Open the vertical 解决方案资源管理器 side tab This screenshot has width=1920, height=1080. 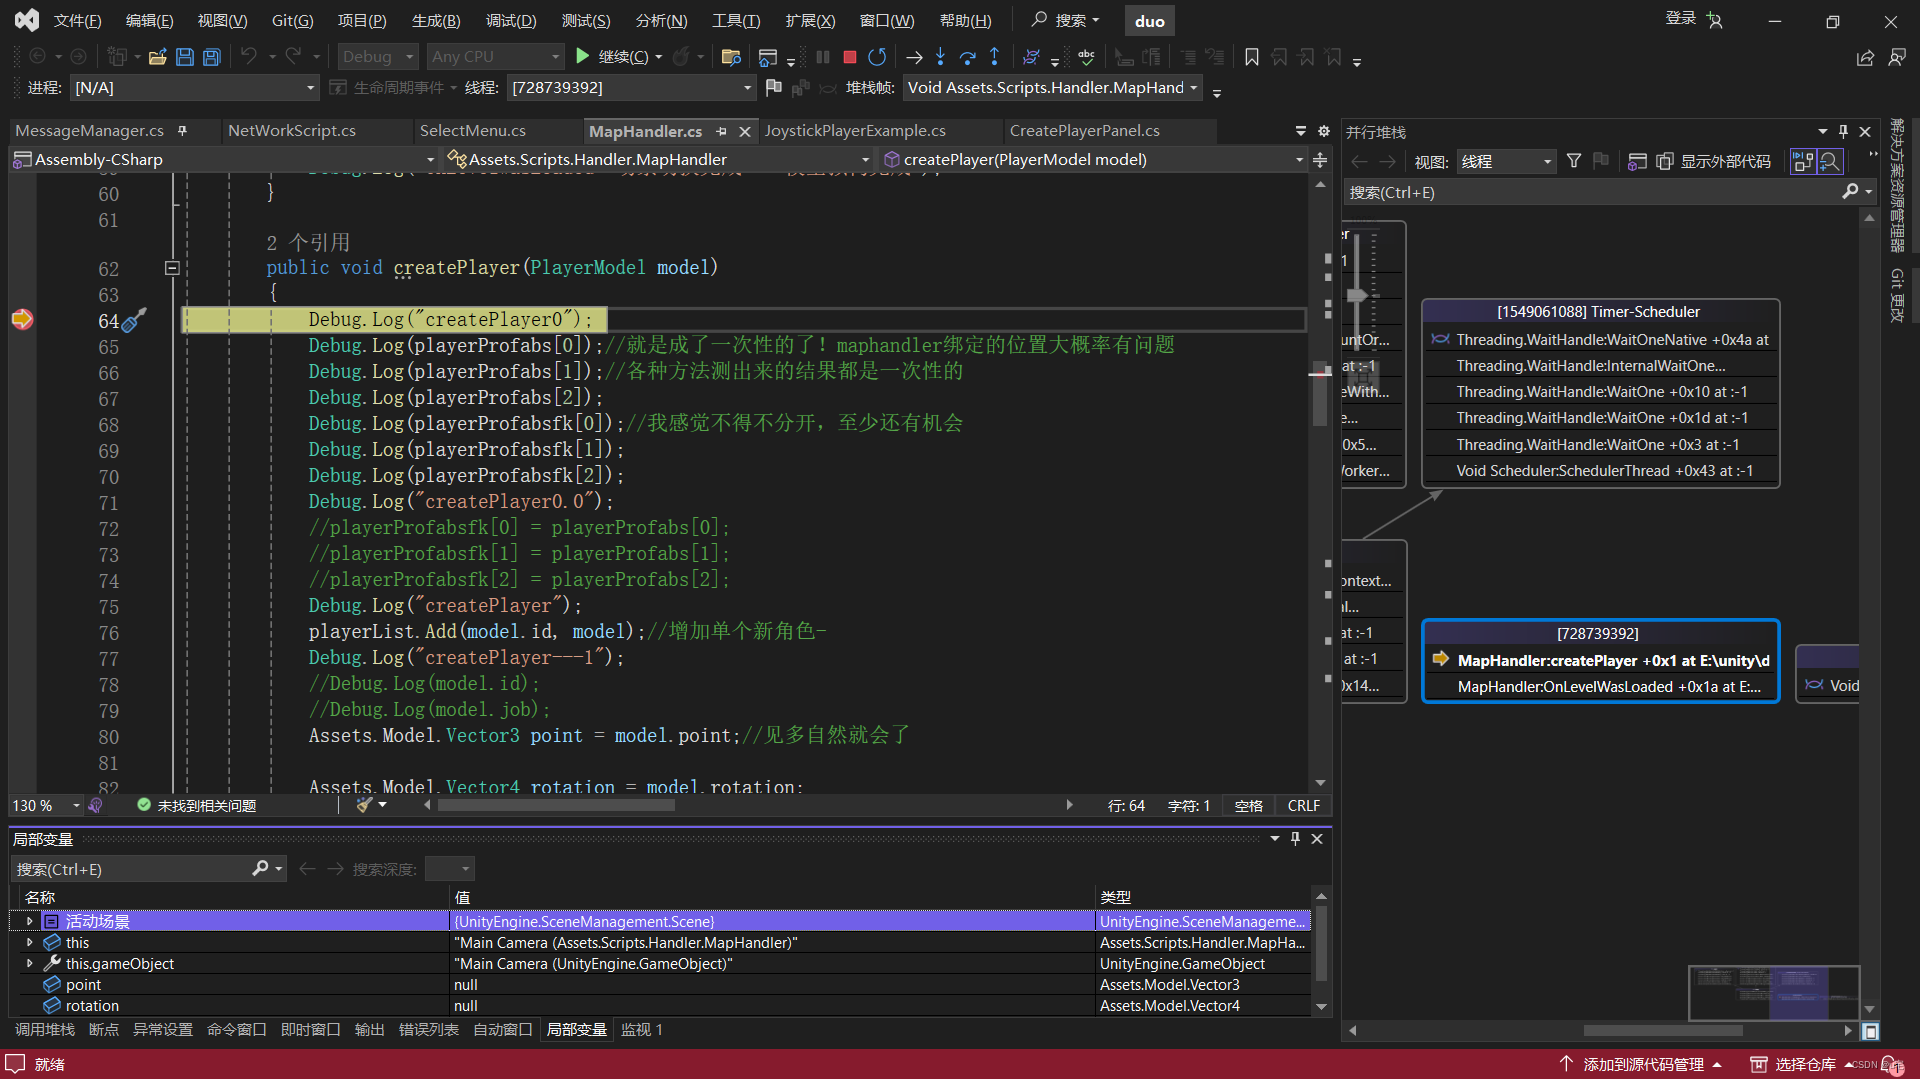click(x=1896, y=185)
